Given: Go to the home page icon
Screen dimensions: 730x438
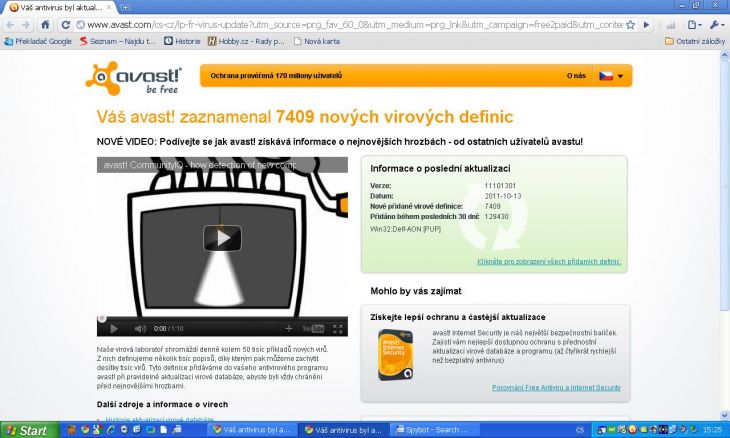Looking at the screenshot, I should pyautogui.click(x=45, y=25).
